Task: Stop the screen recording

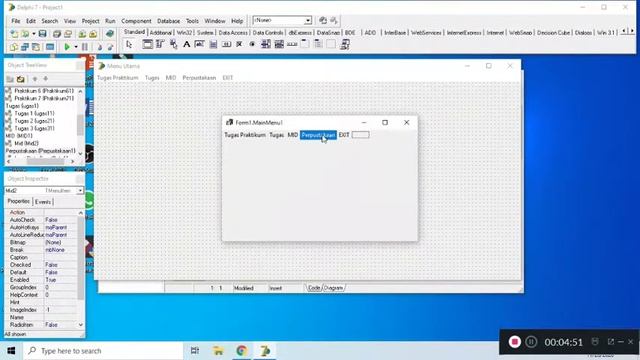Action: click(514, 342)
